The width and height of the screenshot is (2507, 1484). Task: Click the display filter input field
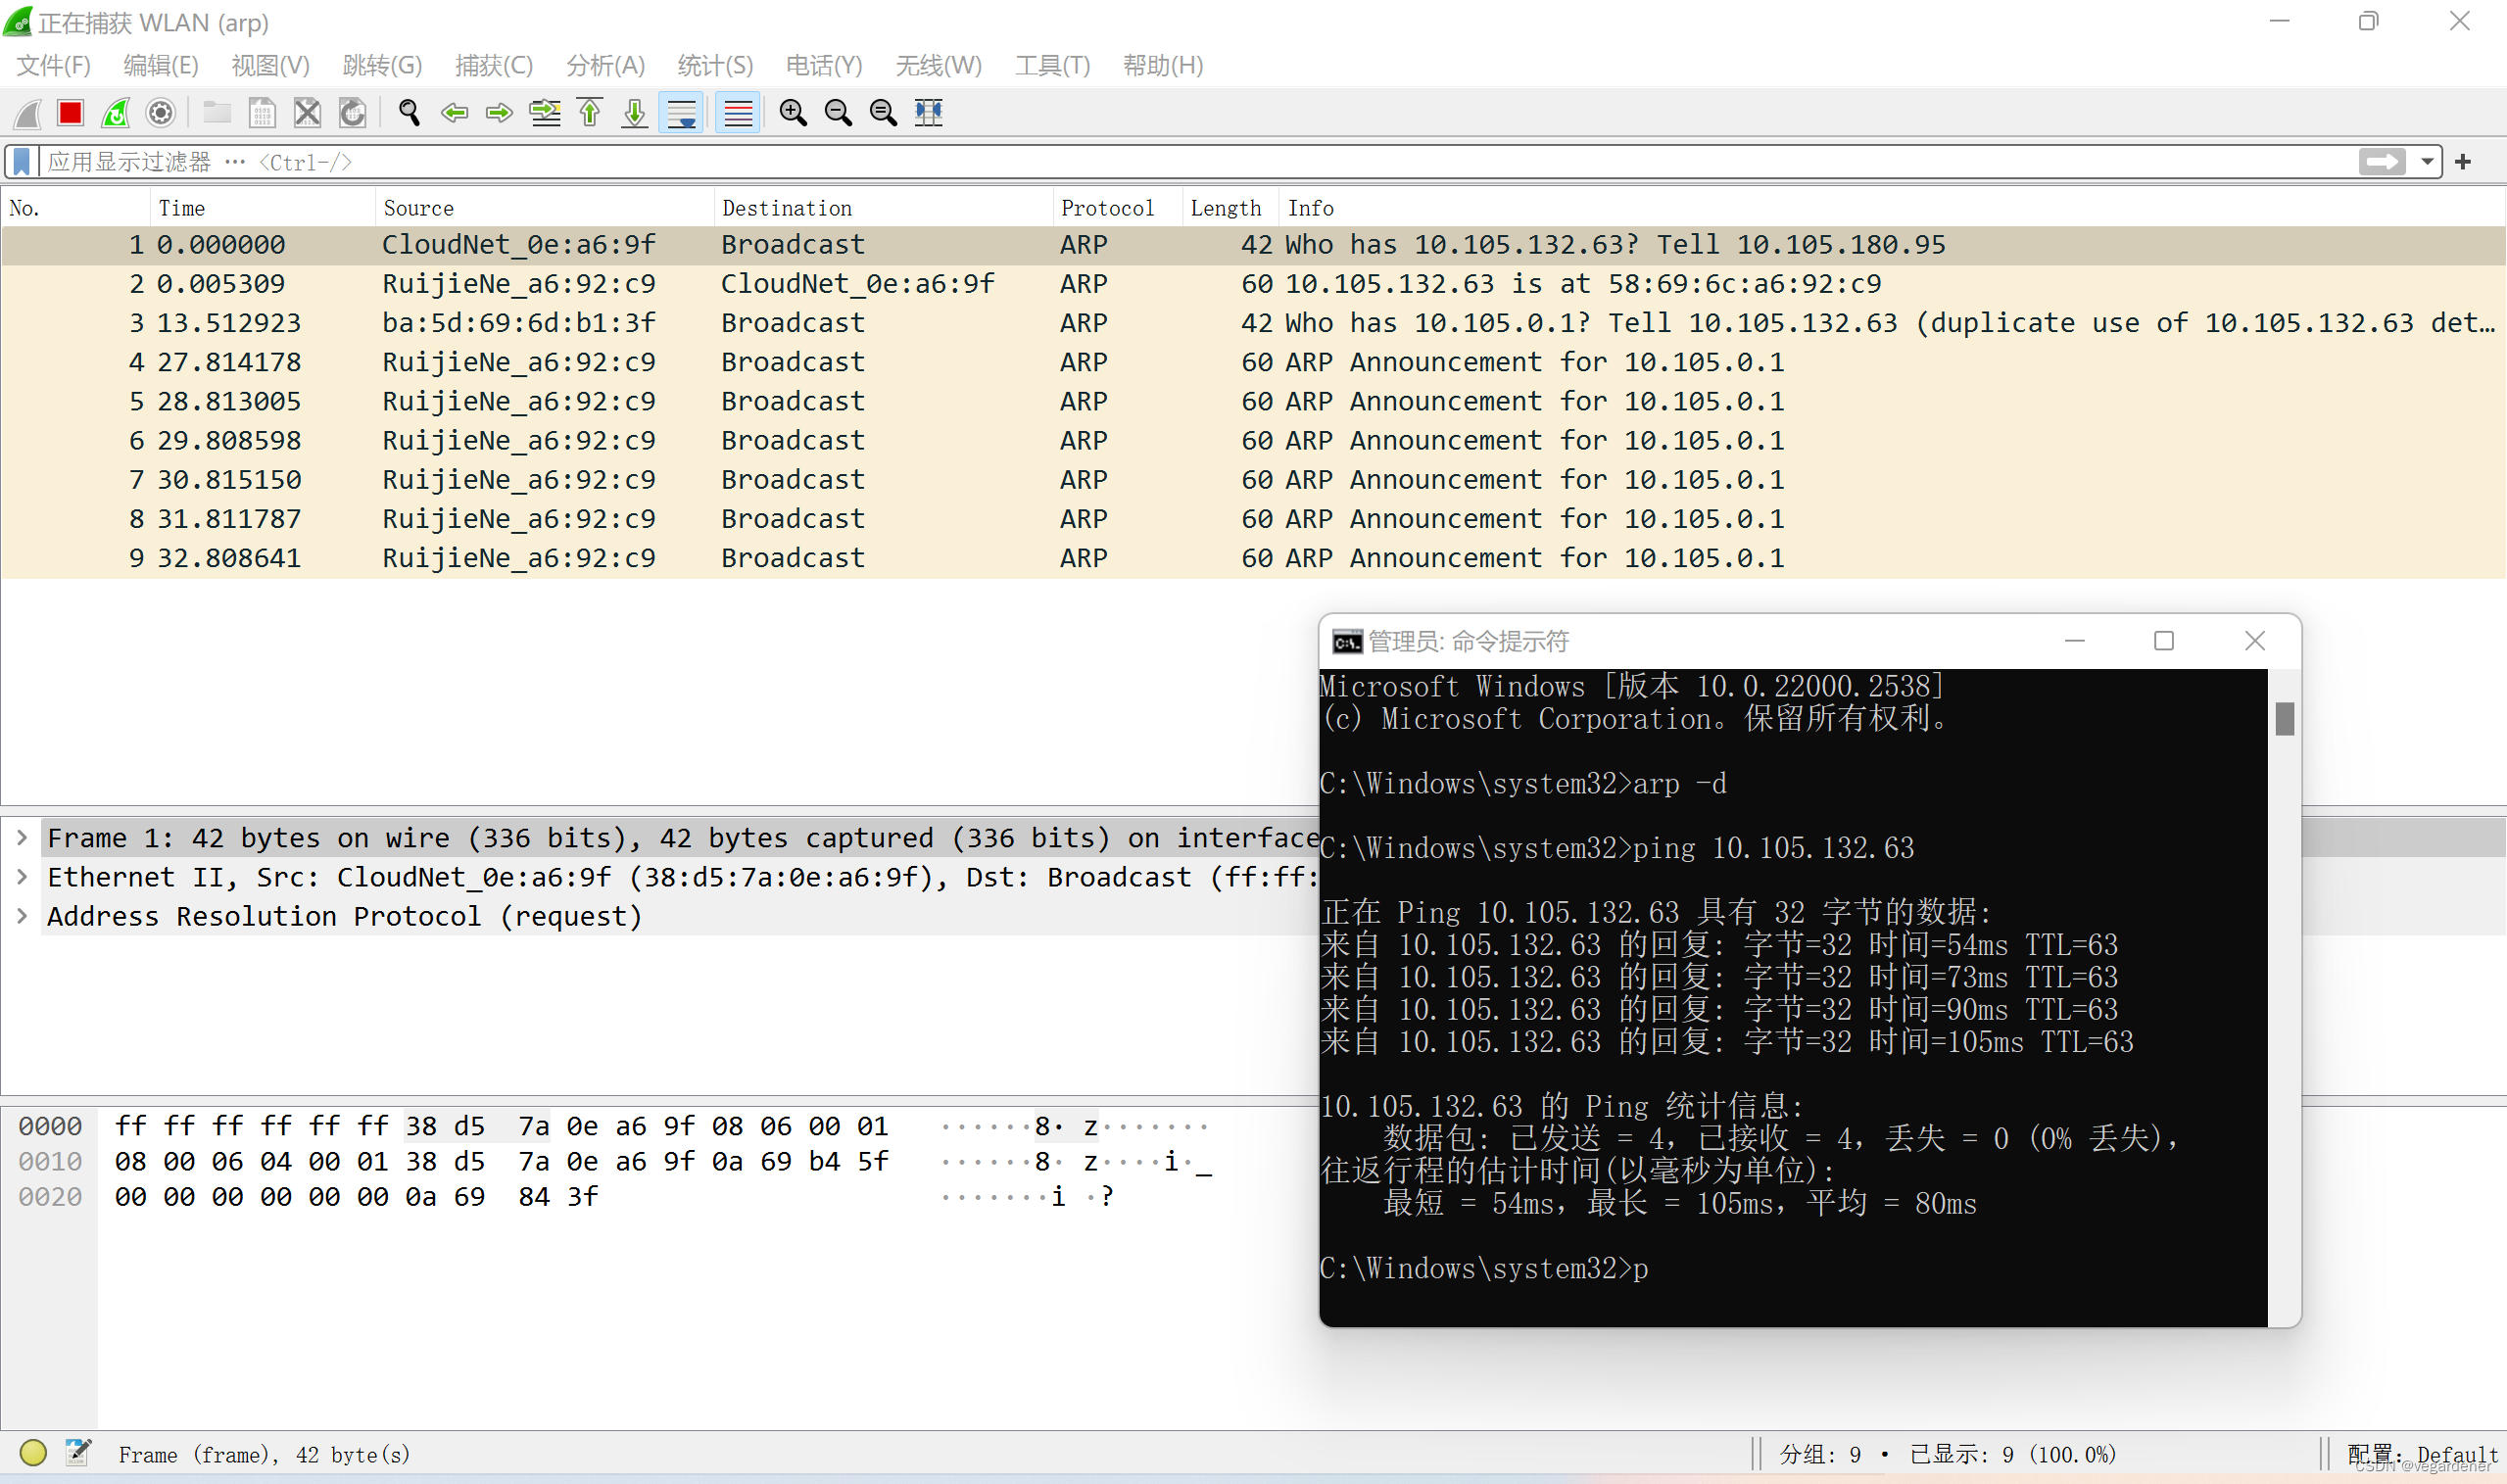(1200, 162)
